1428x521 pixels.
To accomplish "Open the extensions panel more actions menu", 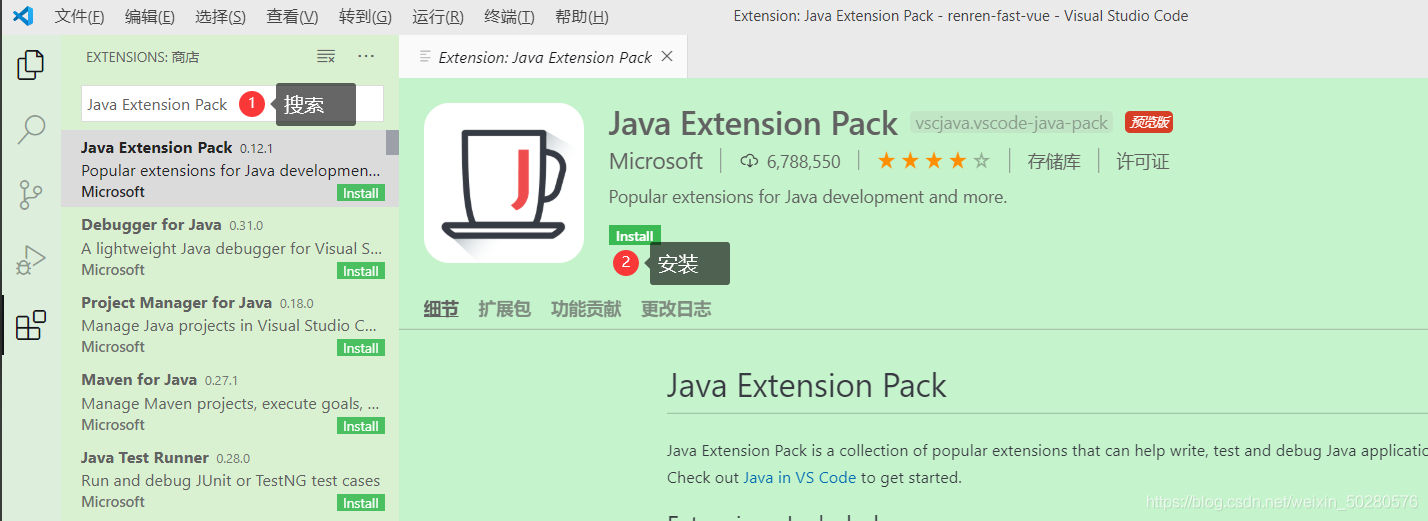I will click(x=366, y=56).
